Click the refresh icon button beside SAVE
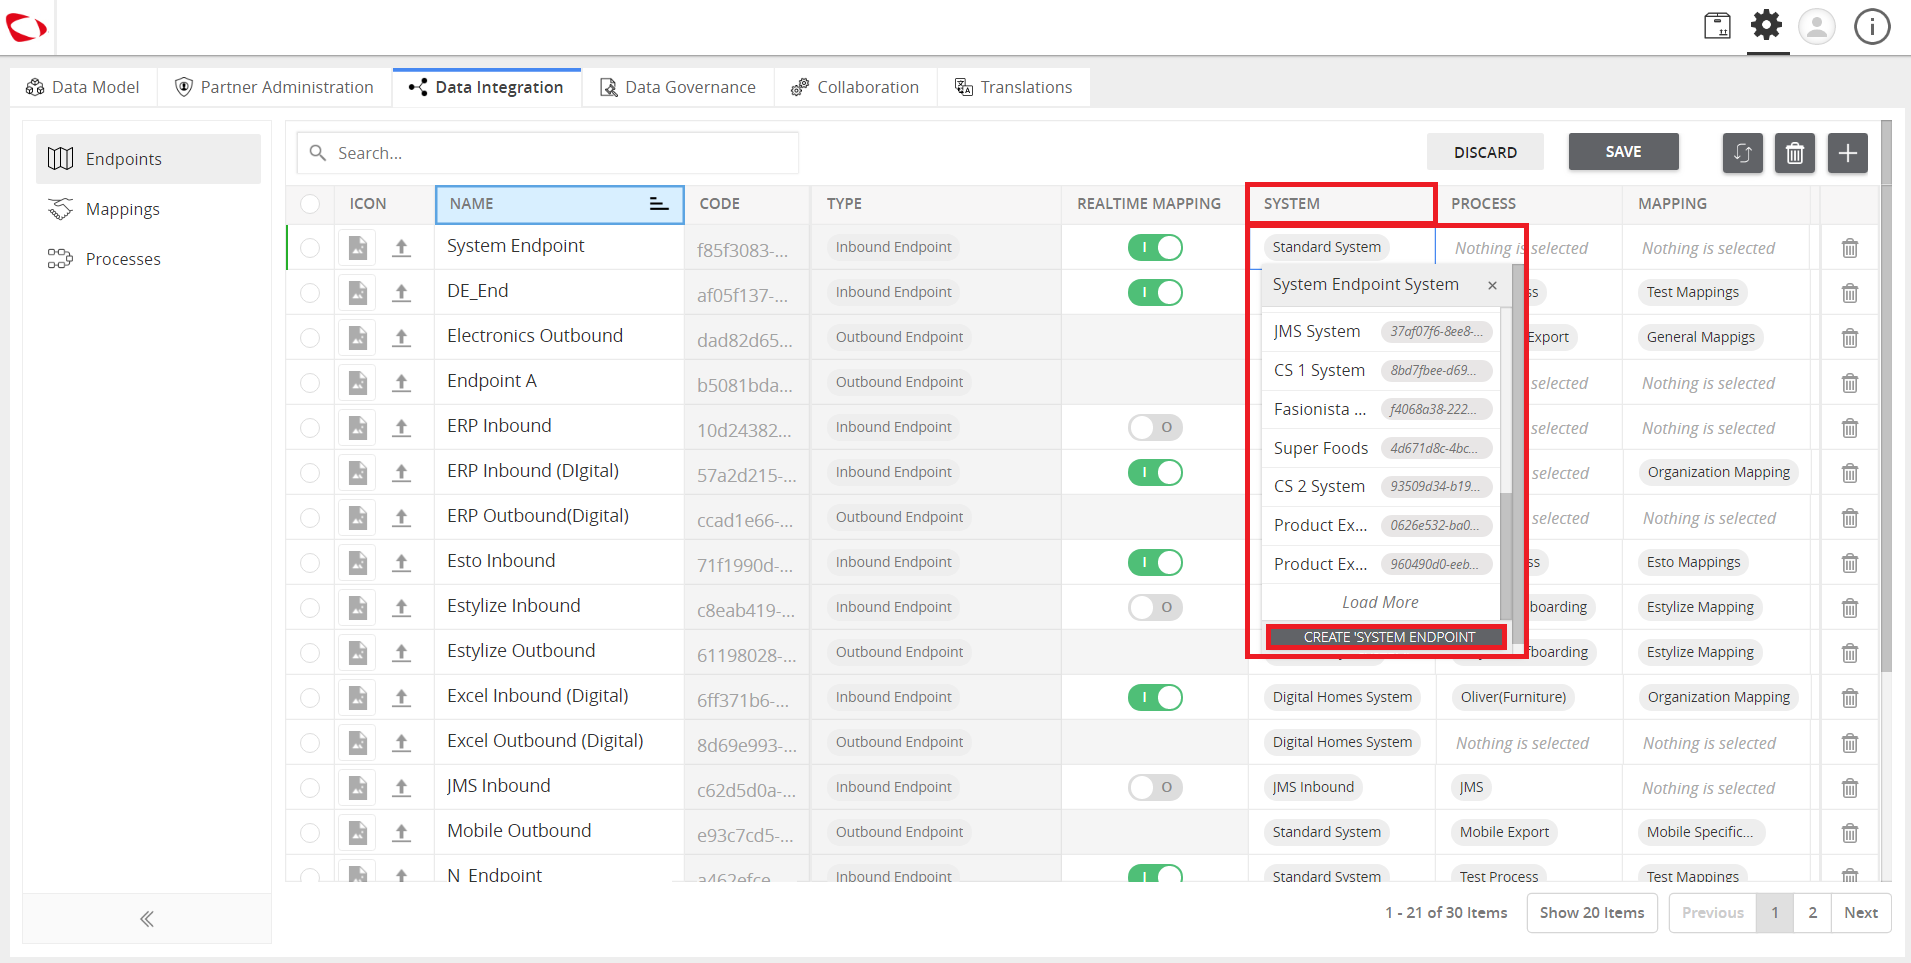This screenshot has height=963, width=1911. click(x=1742, y=152)
